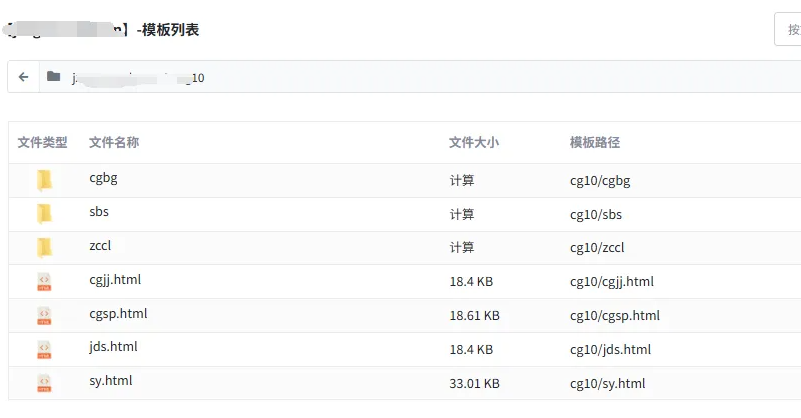Click the 文件名称 column header
This screenshot has height=418, width=801.
(114, 143)
